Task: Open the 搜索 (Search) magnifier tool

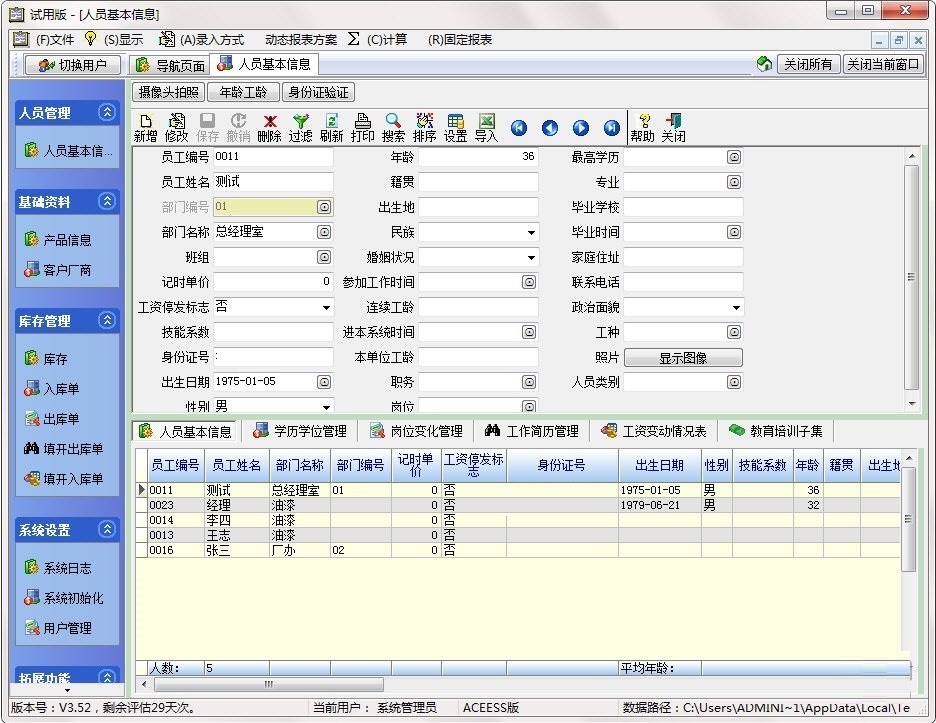Action: [x=393, y=127]
